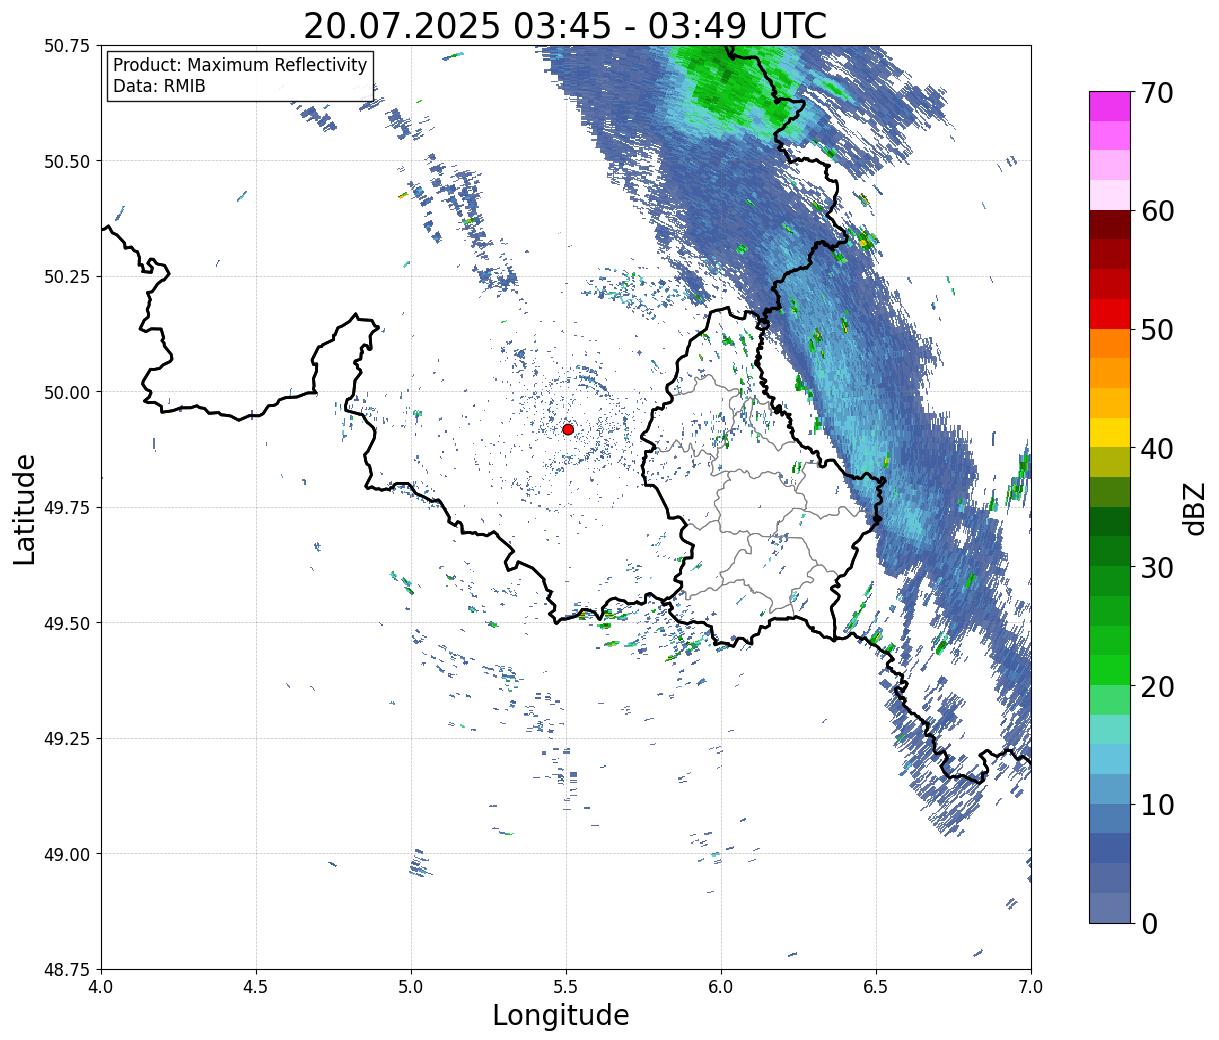Pick the bright green 20 dBZ swatch
This screenshot has height=1040, width=1219.
[1110, 670]
